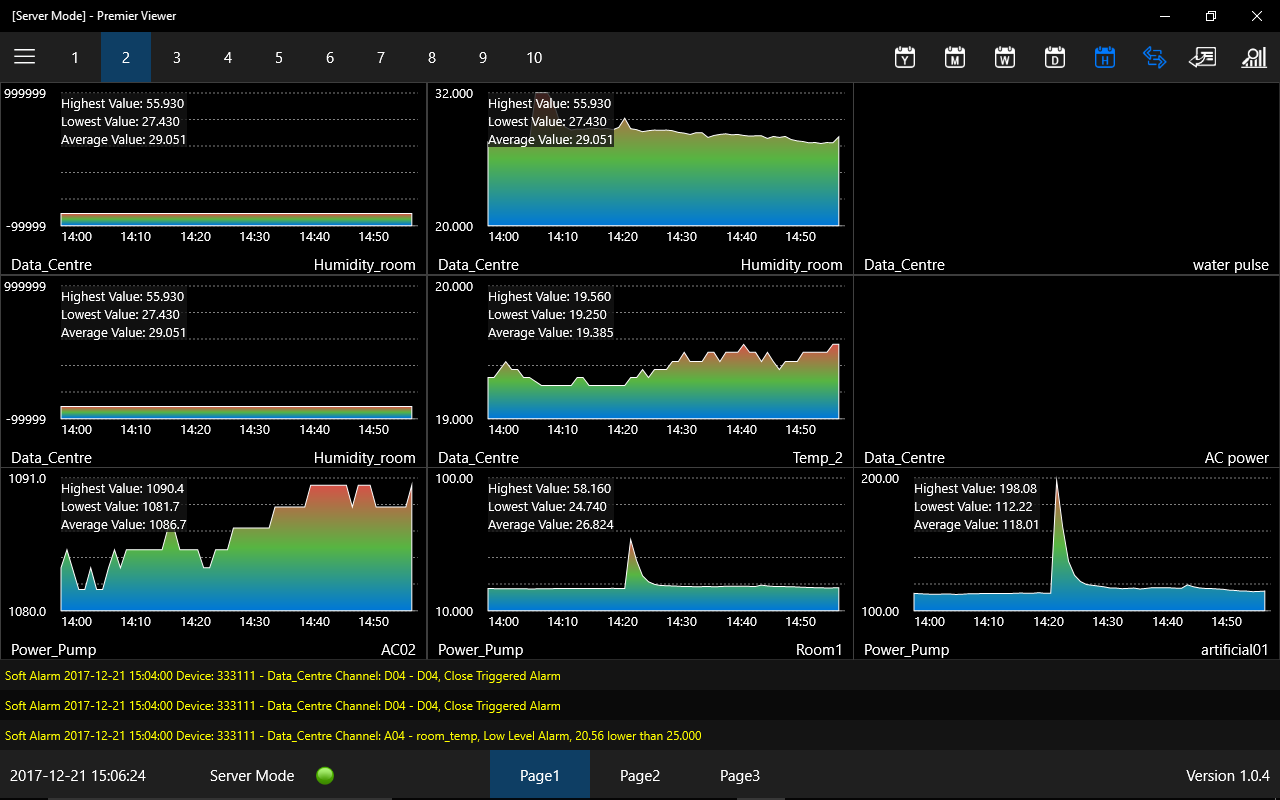Switch to monthly calendar view

tap(955, 57)
